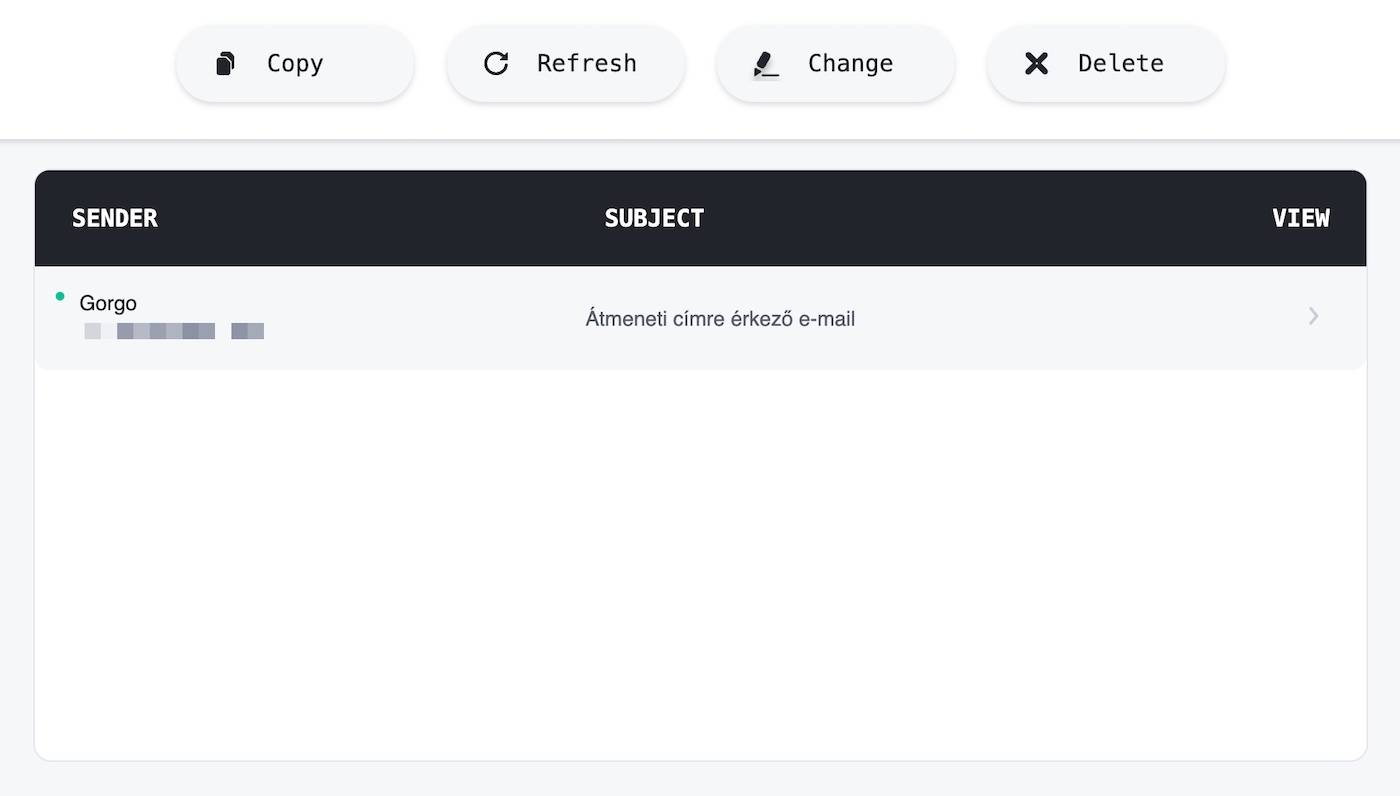The image size is (1400, 796).
Task: Click the SENDER column header
Action: coord(115,218)
